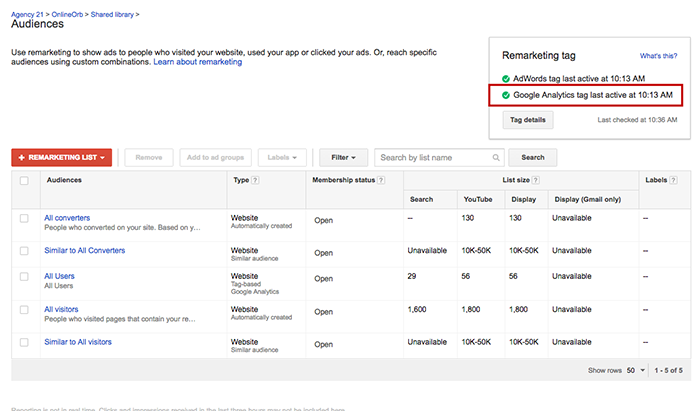700x411 pixels.
Task: Open the Filter dropdown
Action: point(343,158)
